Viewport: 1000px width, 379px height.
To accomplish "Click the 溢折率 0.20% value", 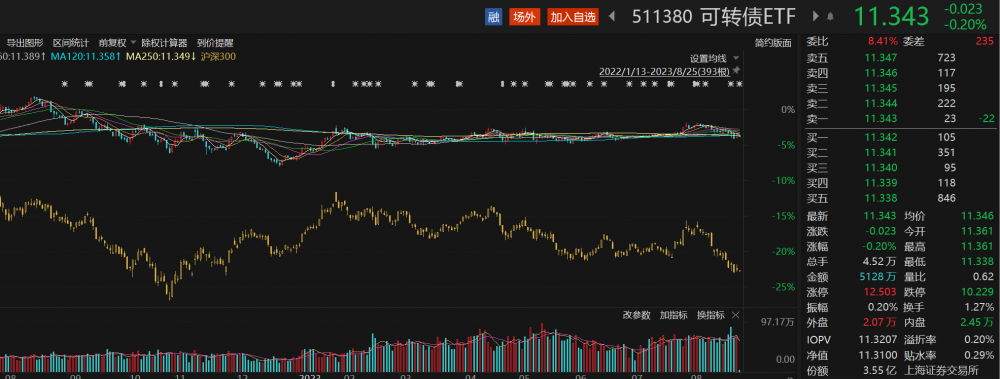I will click(x=980, y=339).
